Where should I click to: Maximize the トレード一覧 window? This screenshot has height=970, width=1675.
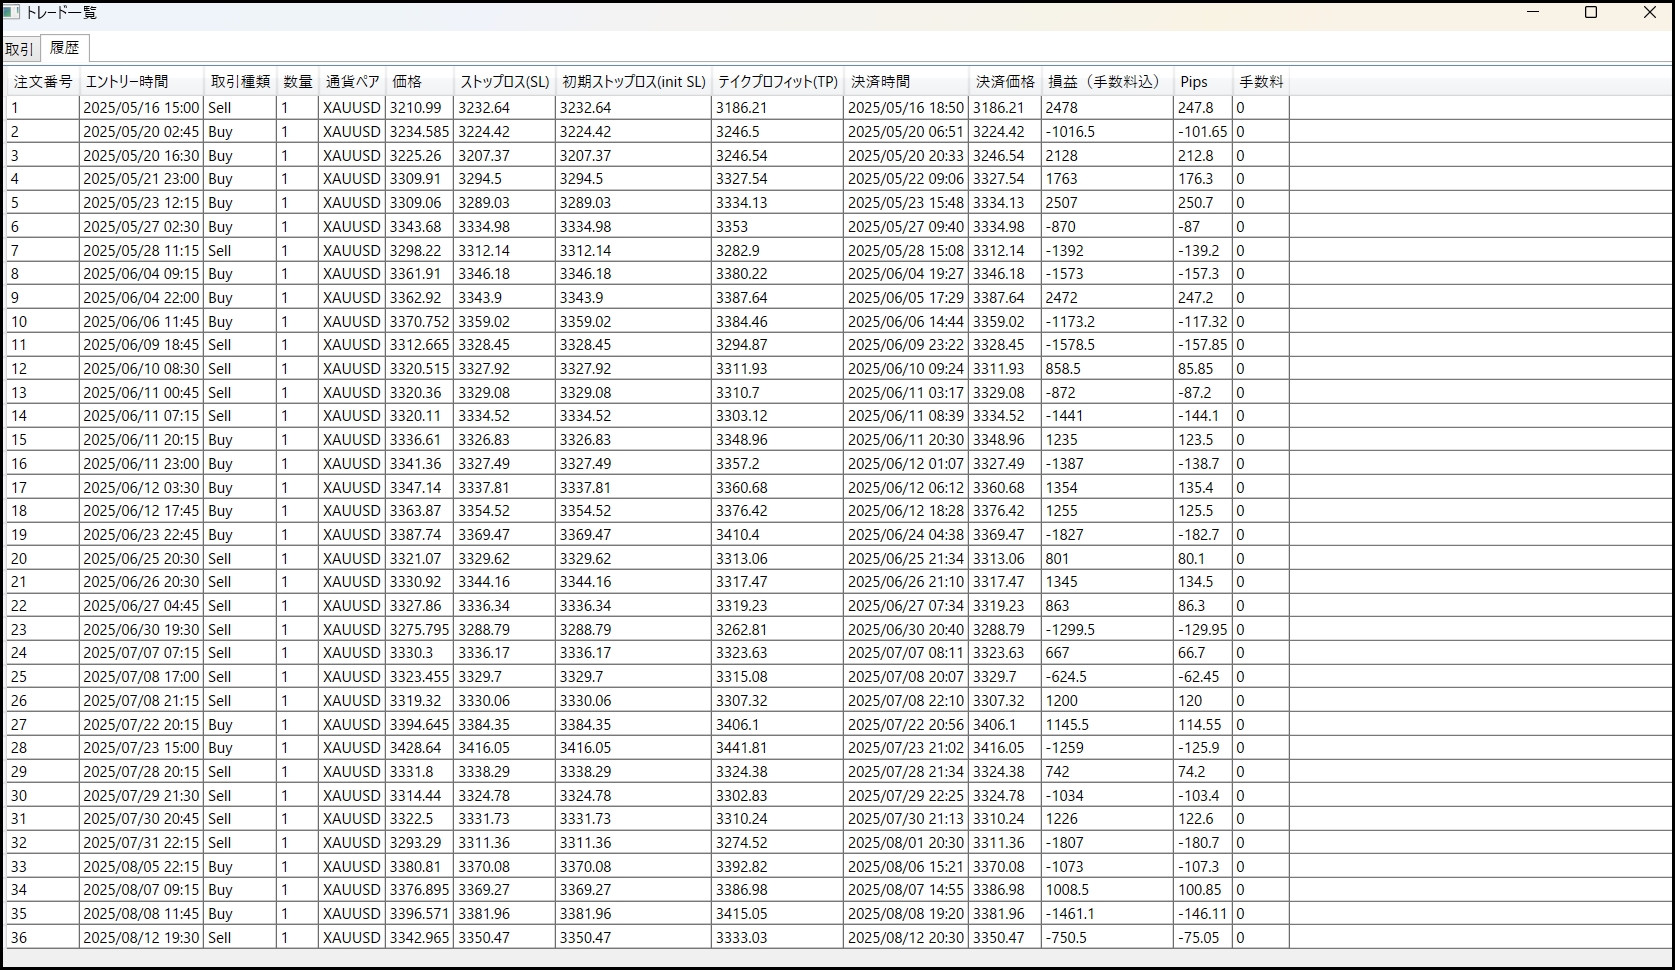click(x=1591, y=13)
